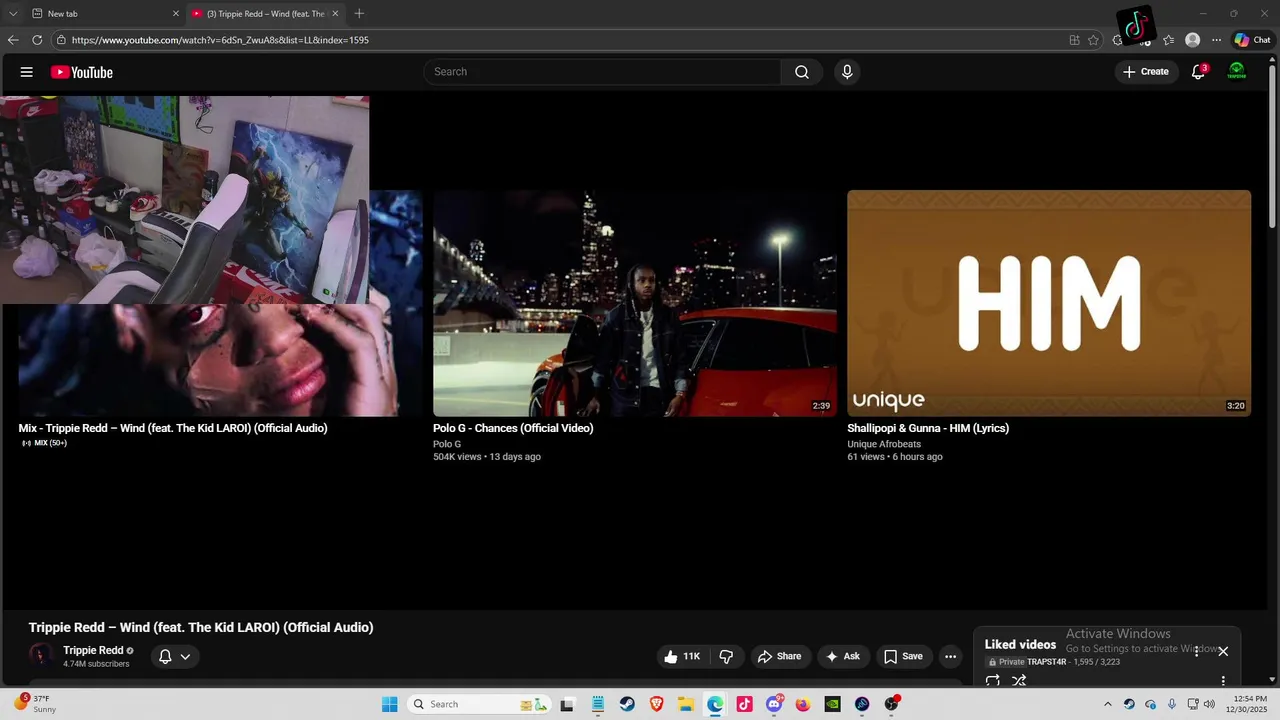Close the Trippie Redd browser tab
Screen dimensions: 1280x720
[335, 13]
